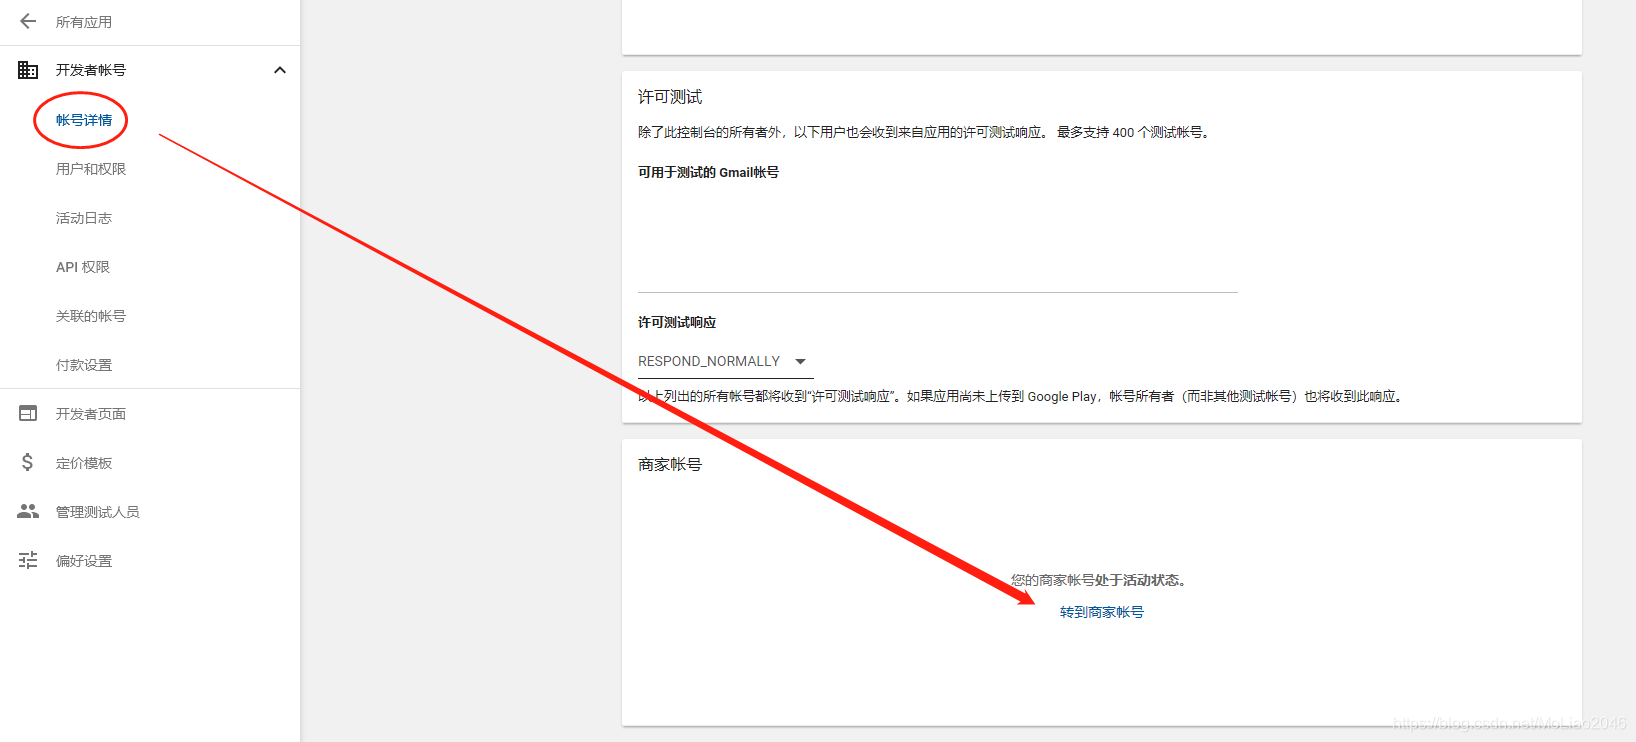Go to 所有应用

point(84,22)
